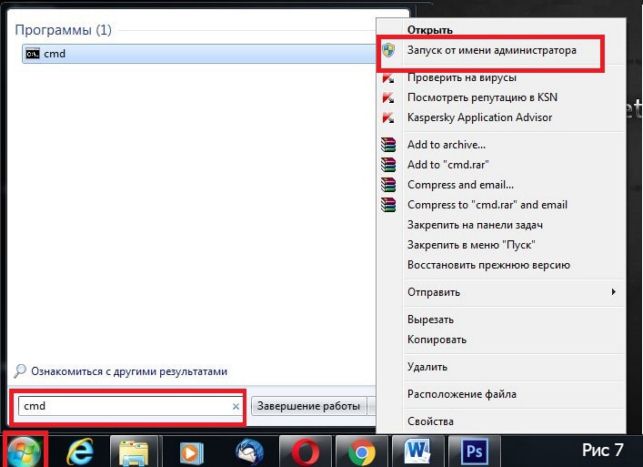Open Google Chrome from the taskbar
This screenshot has height=467, width=643.
(362, 452)
